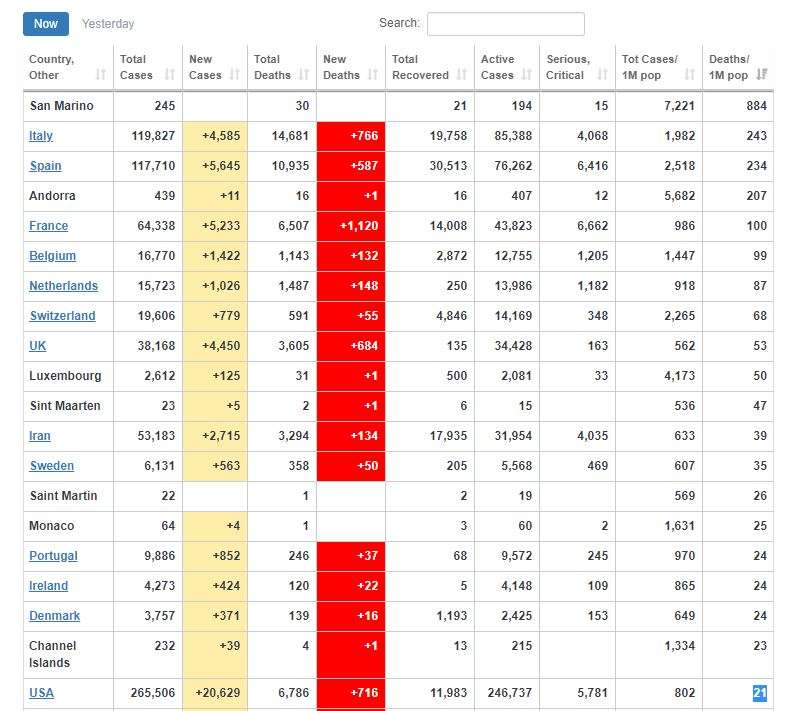This screenshot has height=711, width=794.
Task: Sort by Country column sort icon
Action: [x=100, y=75]
